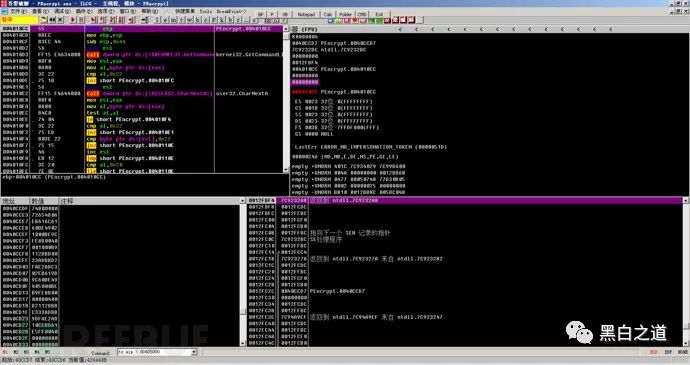The image size is (690, 365).
Task: Click the CMD button
Action: point(362,14)
